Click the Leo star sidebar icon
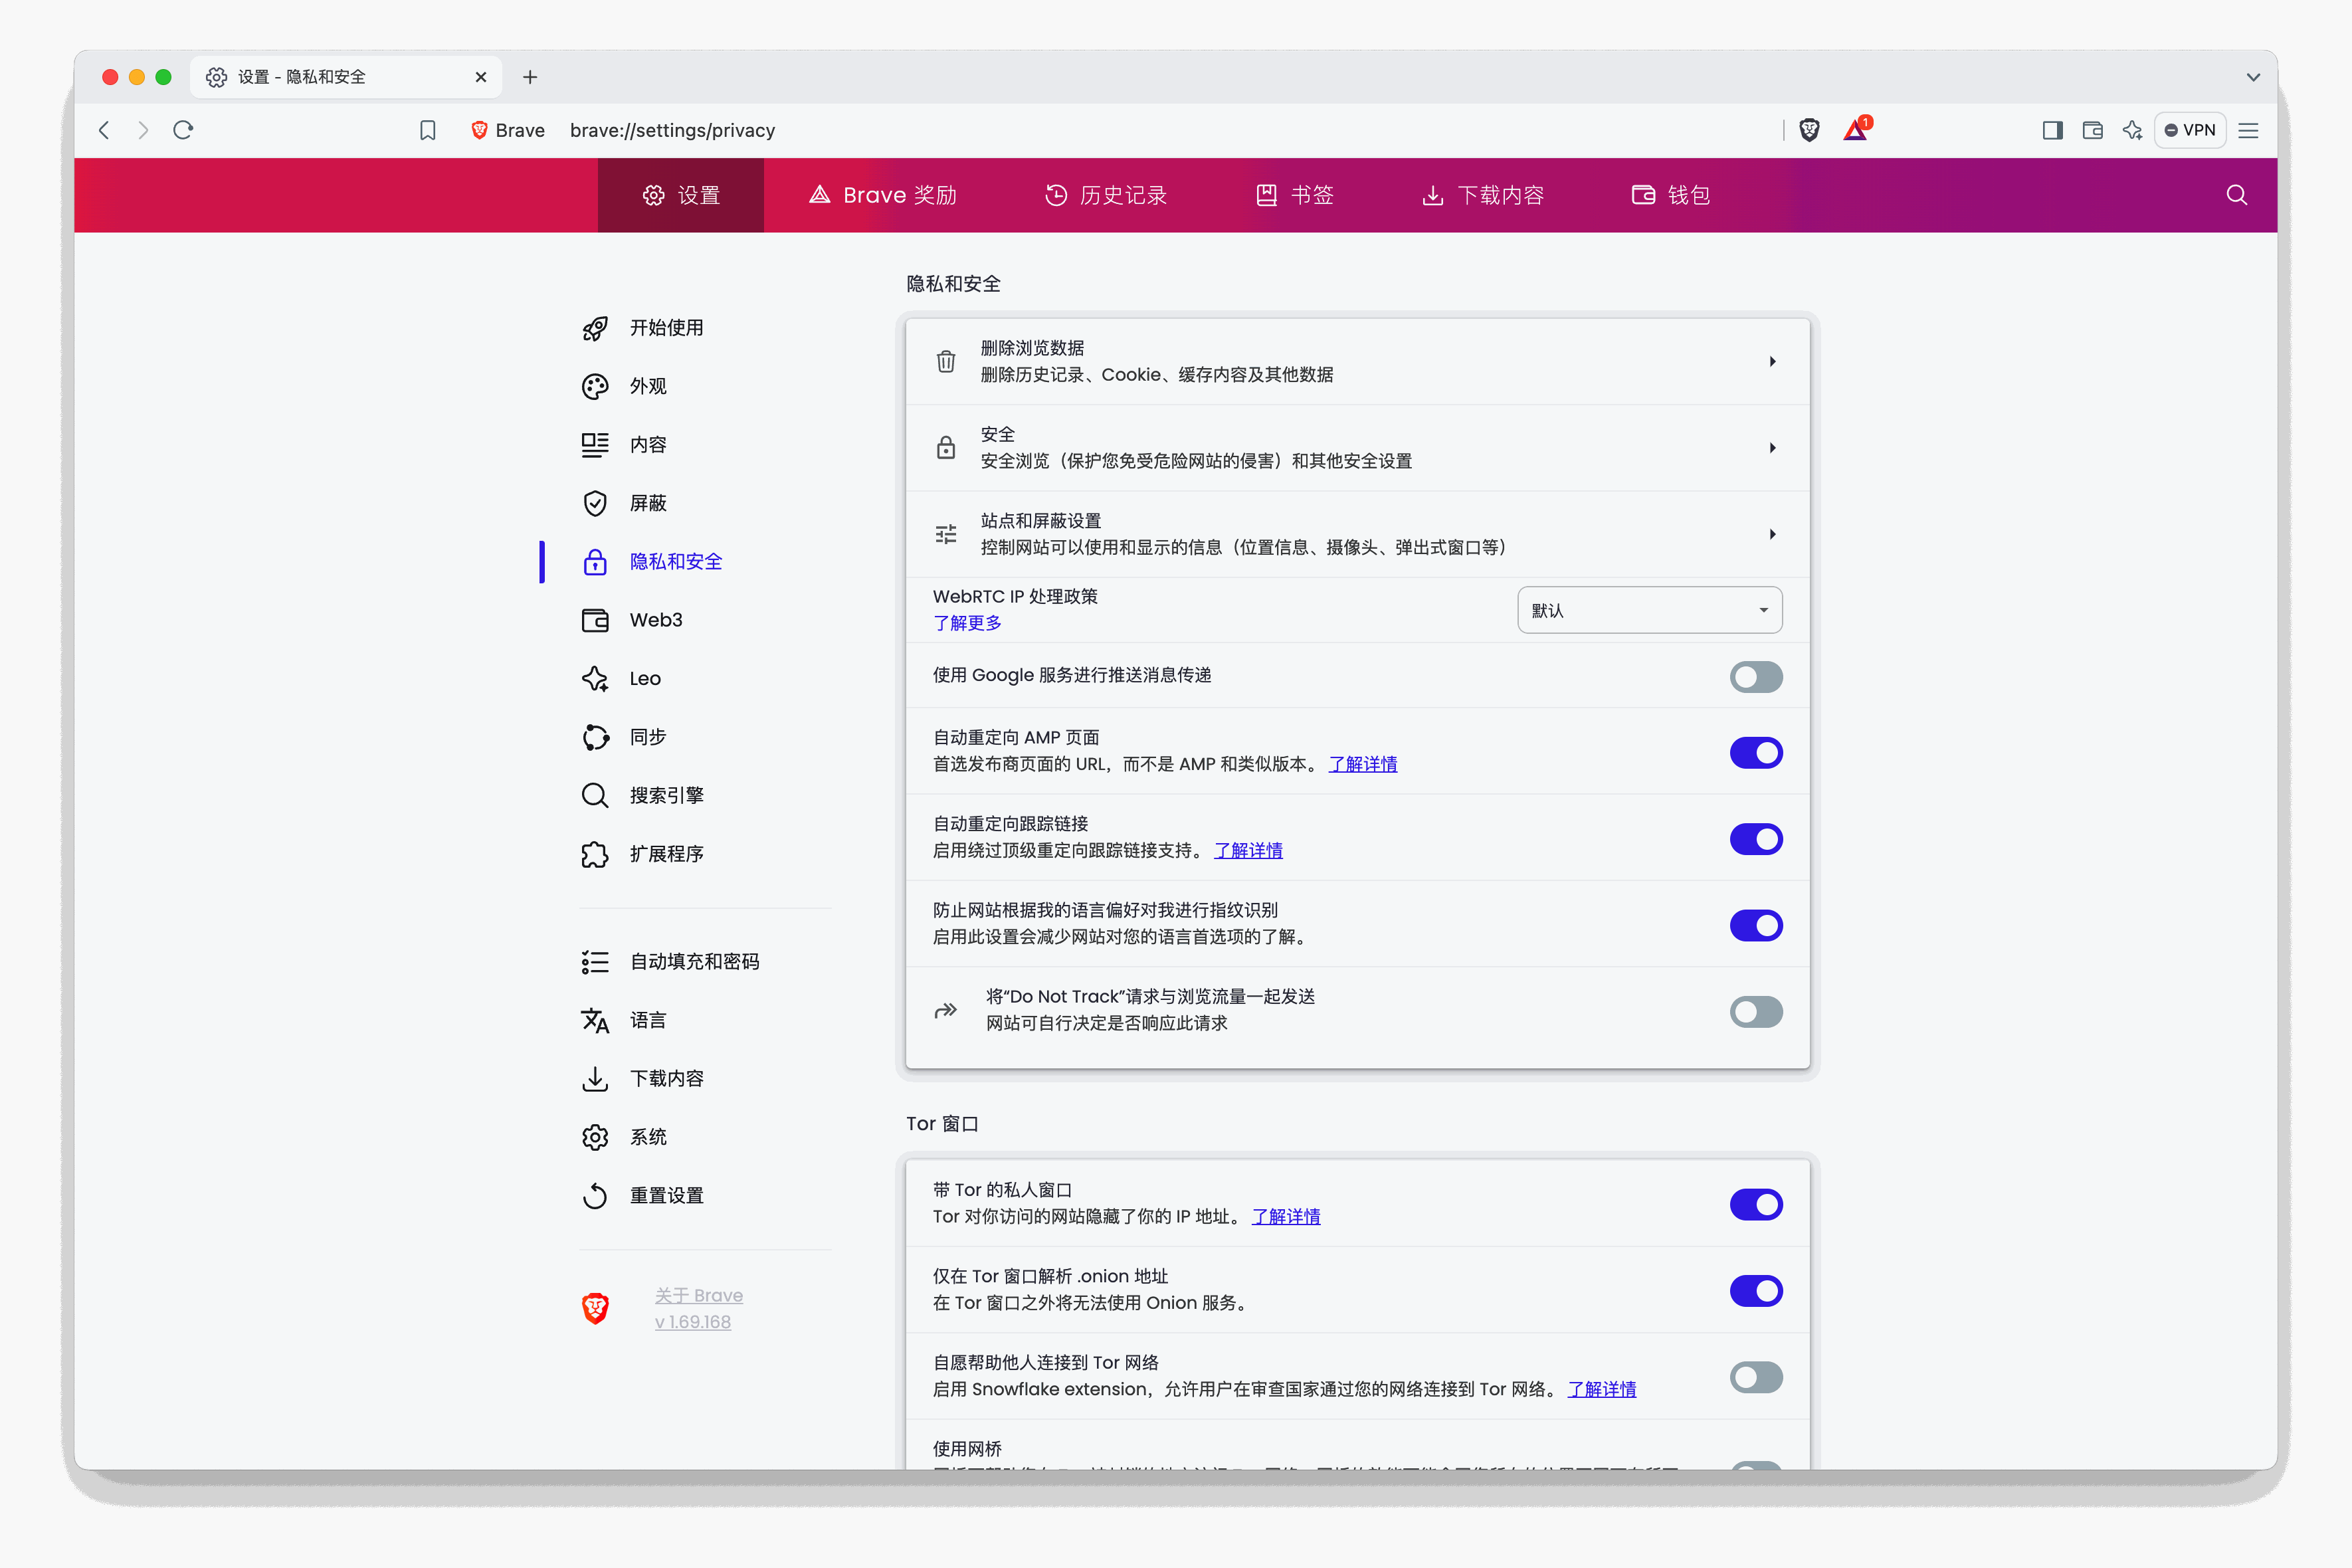 click(x=595, y=679)
